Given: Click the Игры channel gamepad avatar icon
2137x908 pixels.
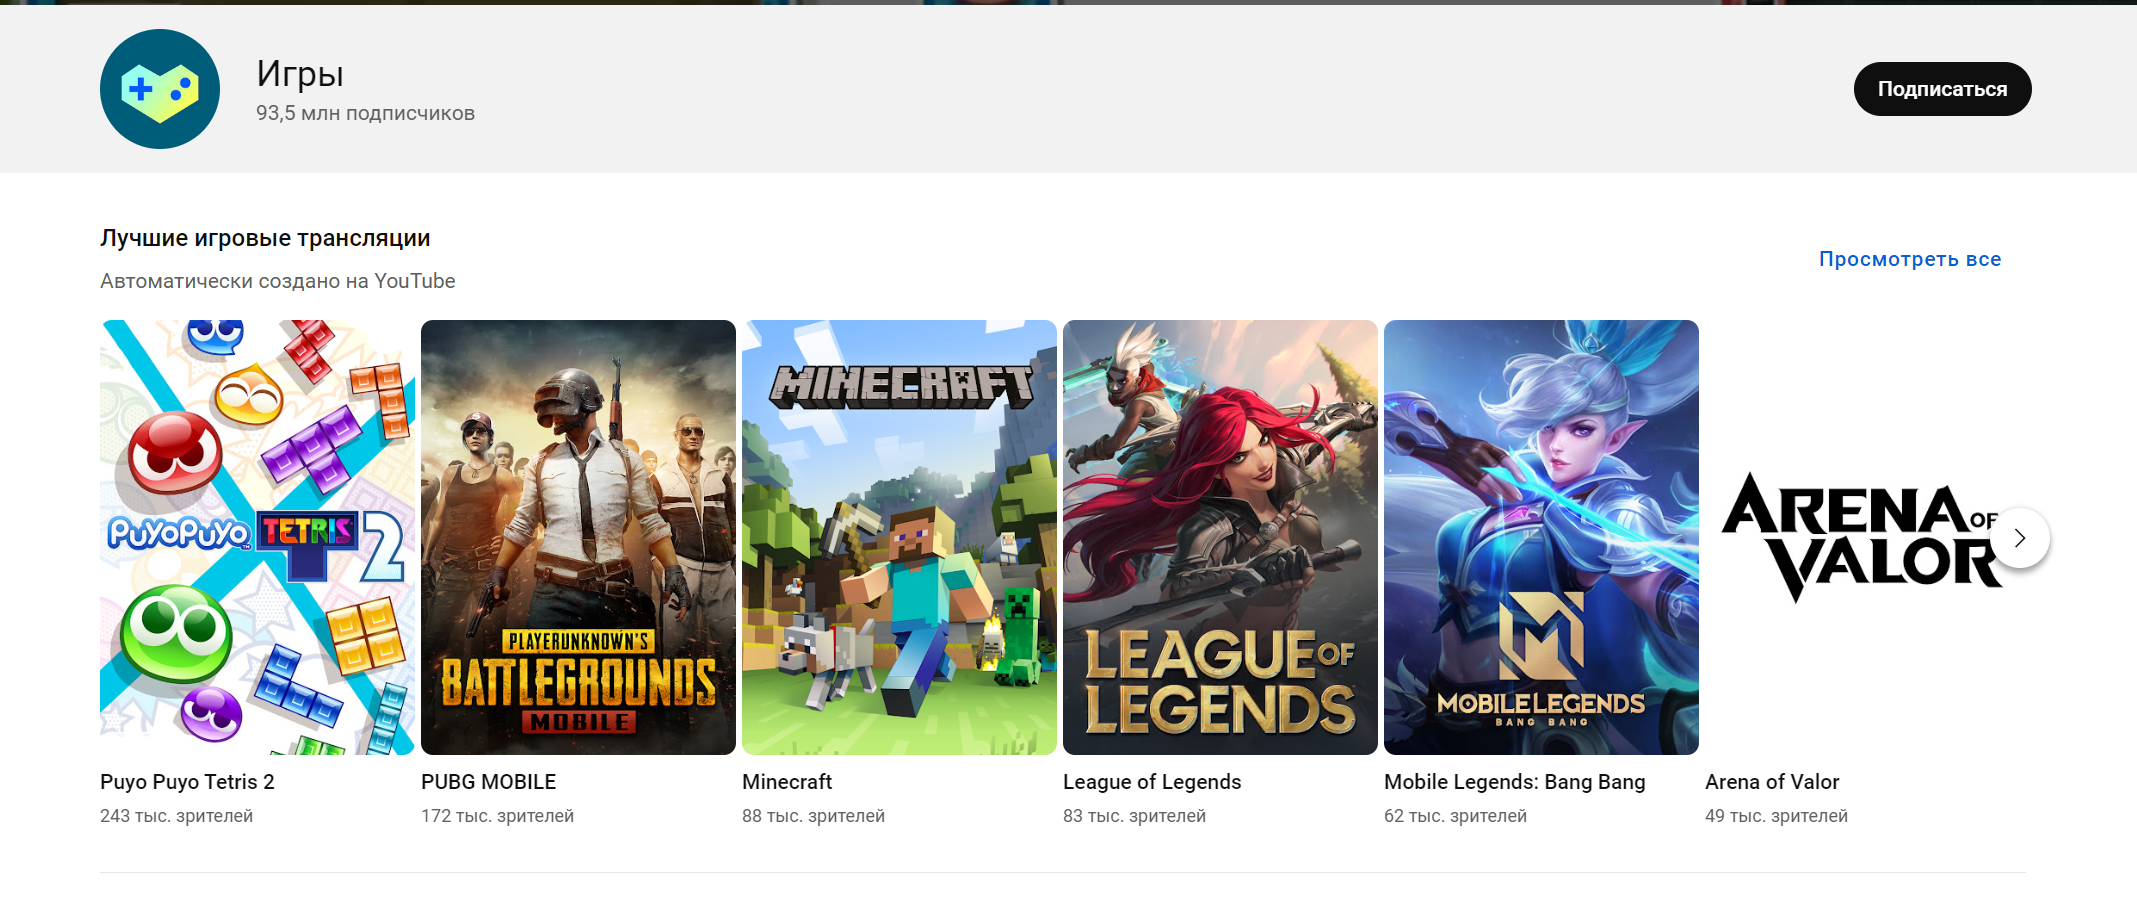Looking at the screenshot, I should [x=160, y=89].
